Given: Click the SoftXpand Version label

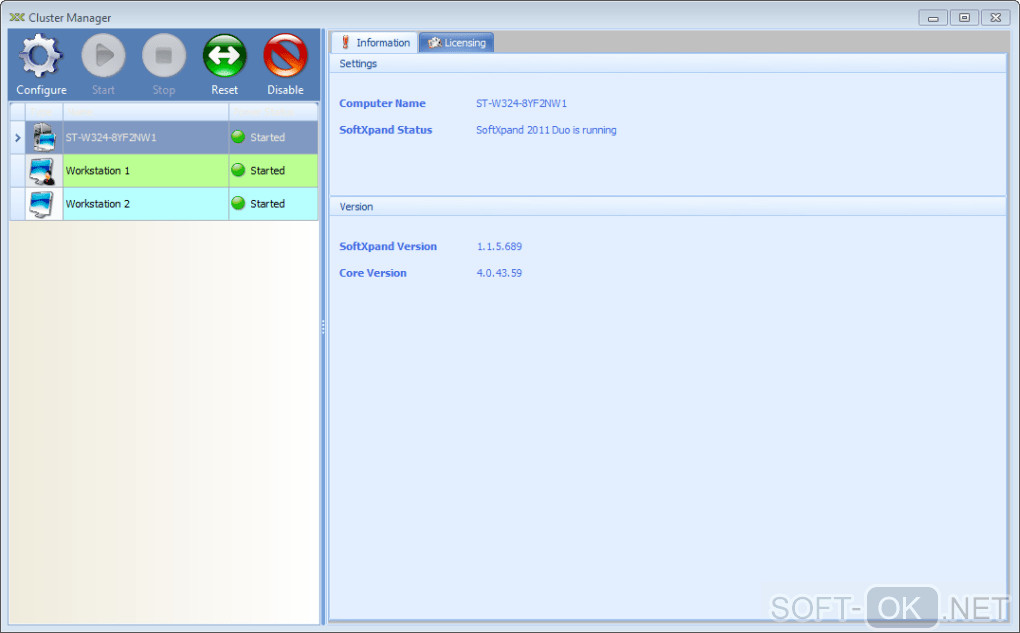Looking at the screenshot, I should 388,247.
